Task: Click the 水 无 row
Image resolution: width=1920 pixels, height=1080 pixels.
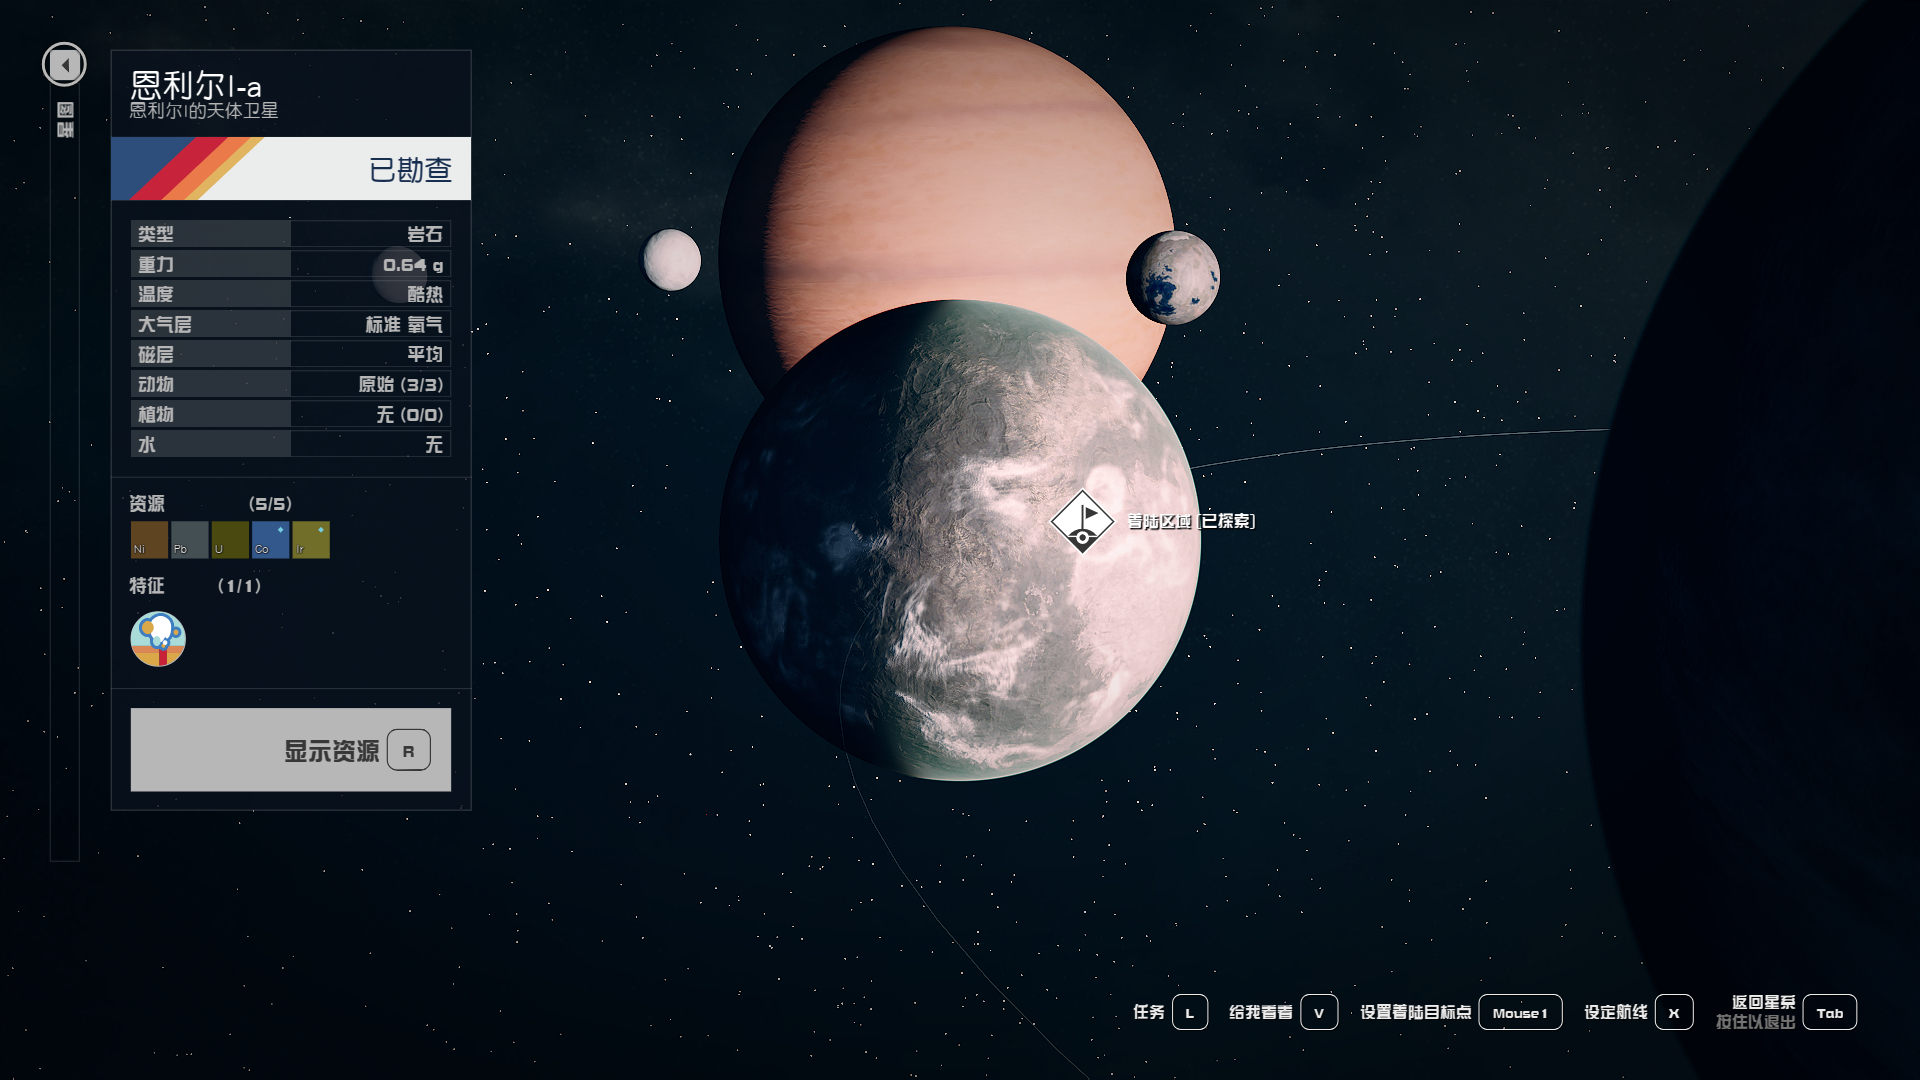Action: click(x=291, y=444)
